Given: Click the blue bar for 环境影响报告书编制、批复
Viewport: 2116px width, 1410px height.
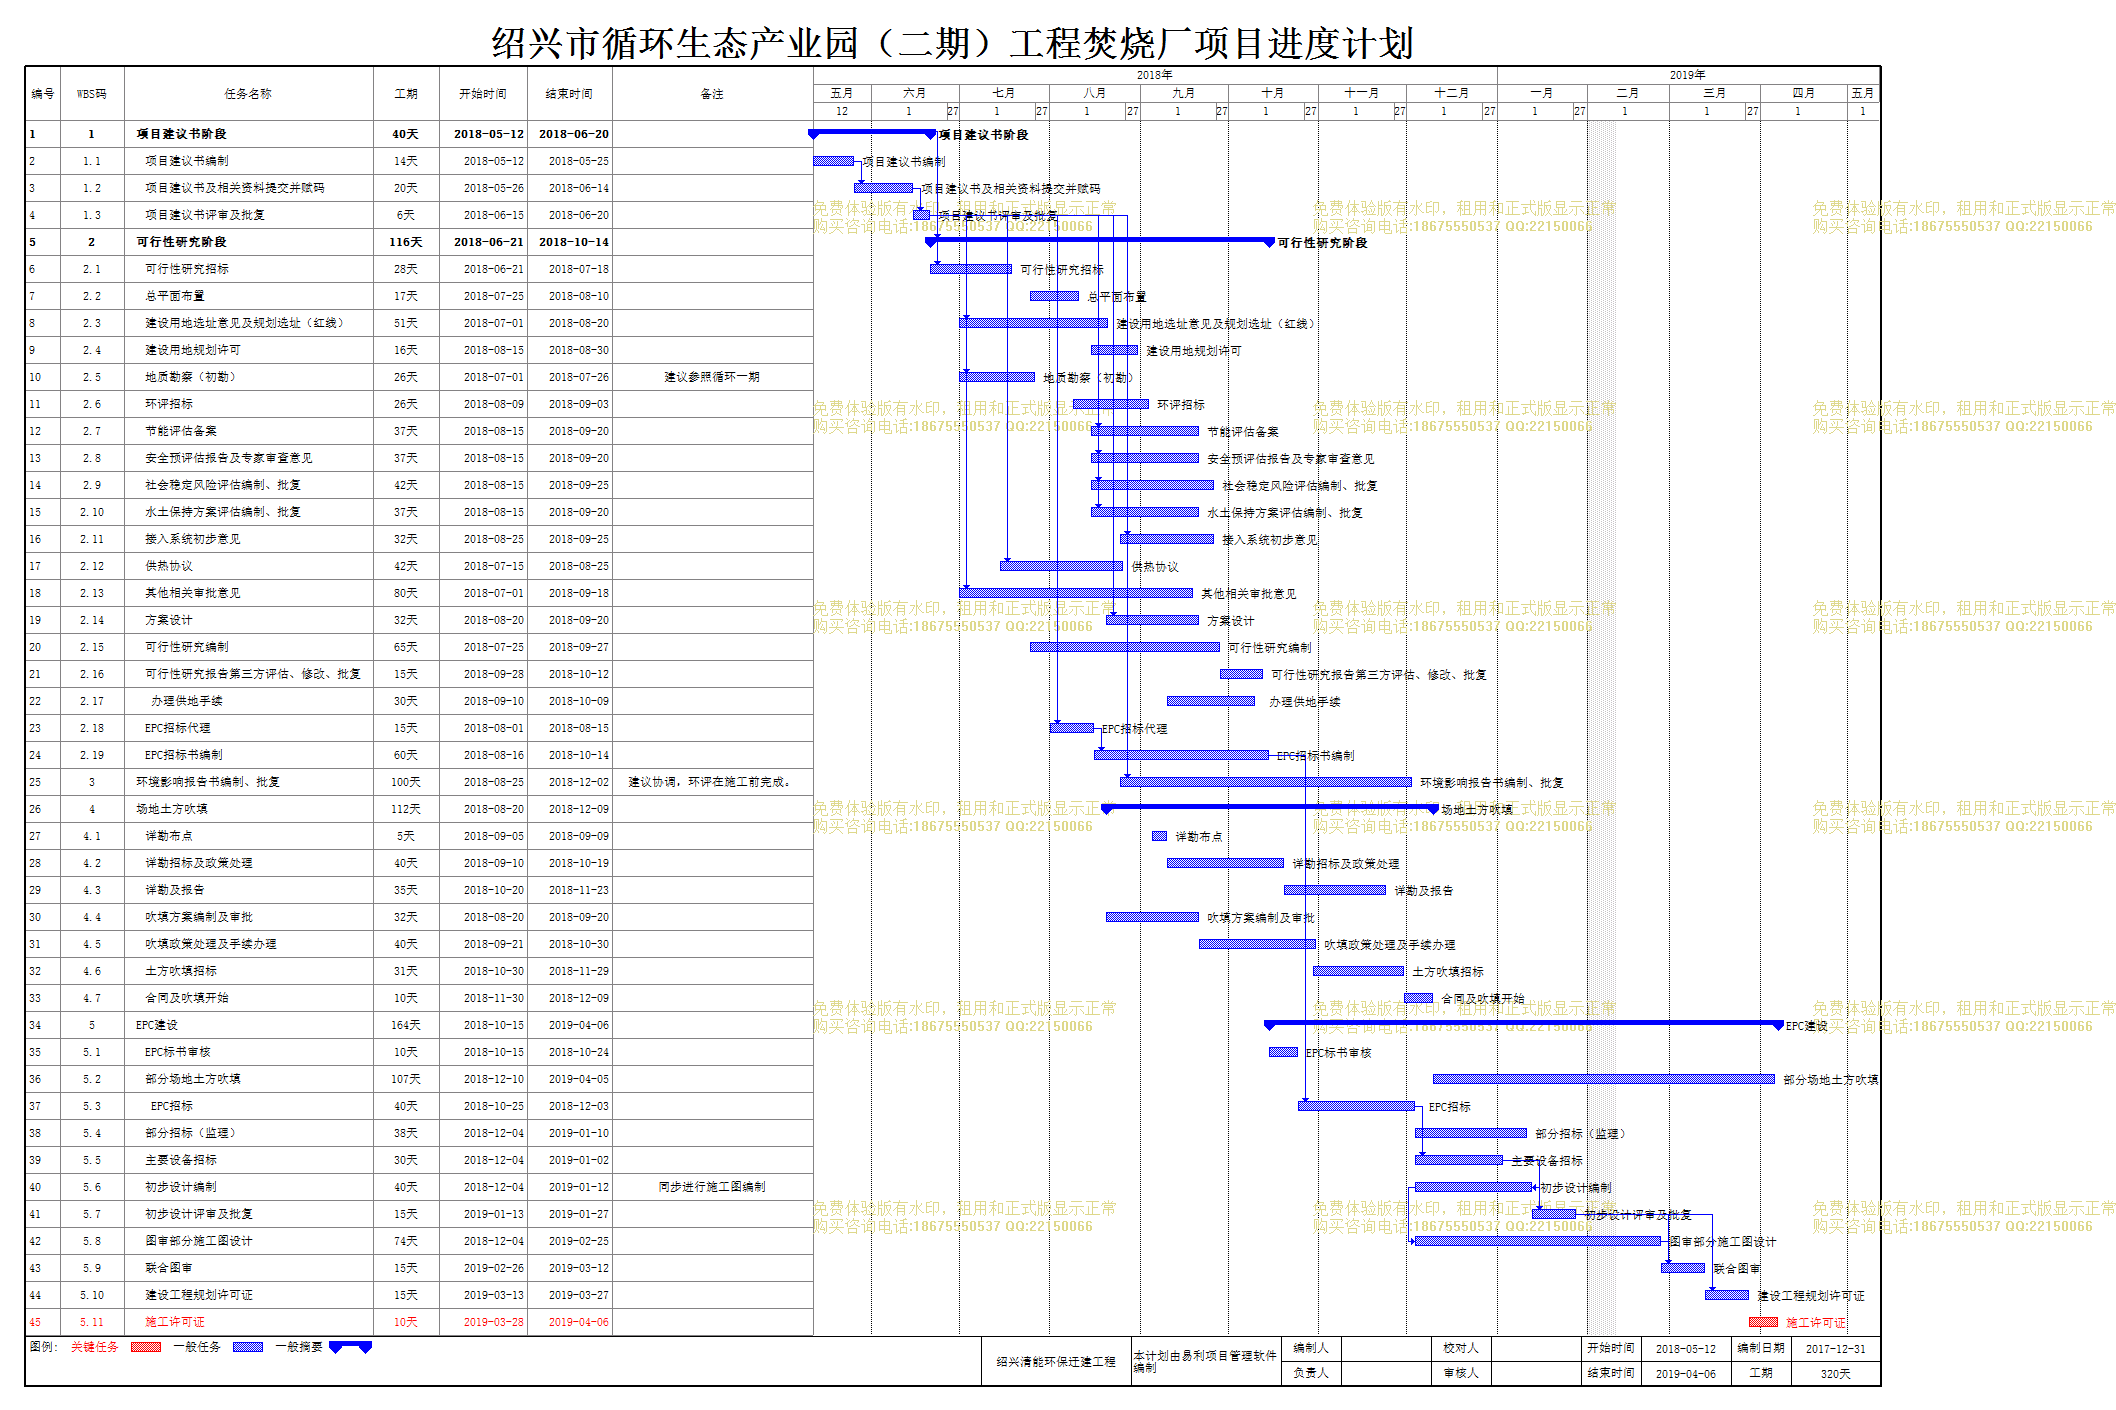Looking at the screenshot, I should pos(1266,782).
